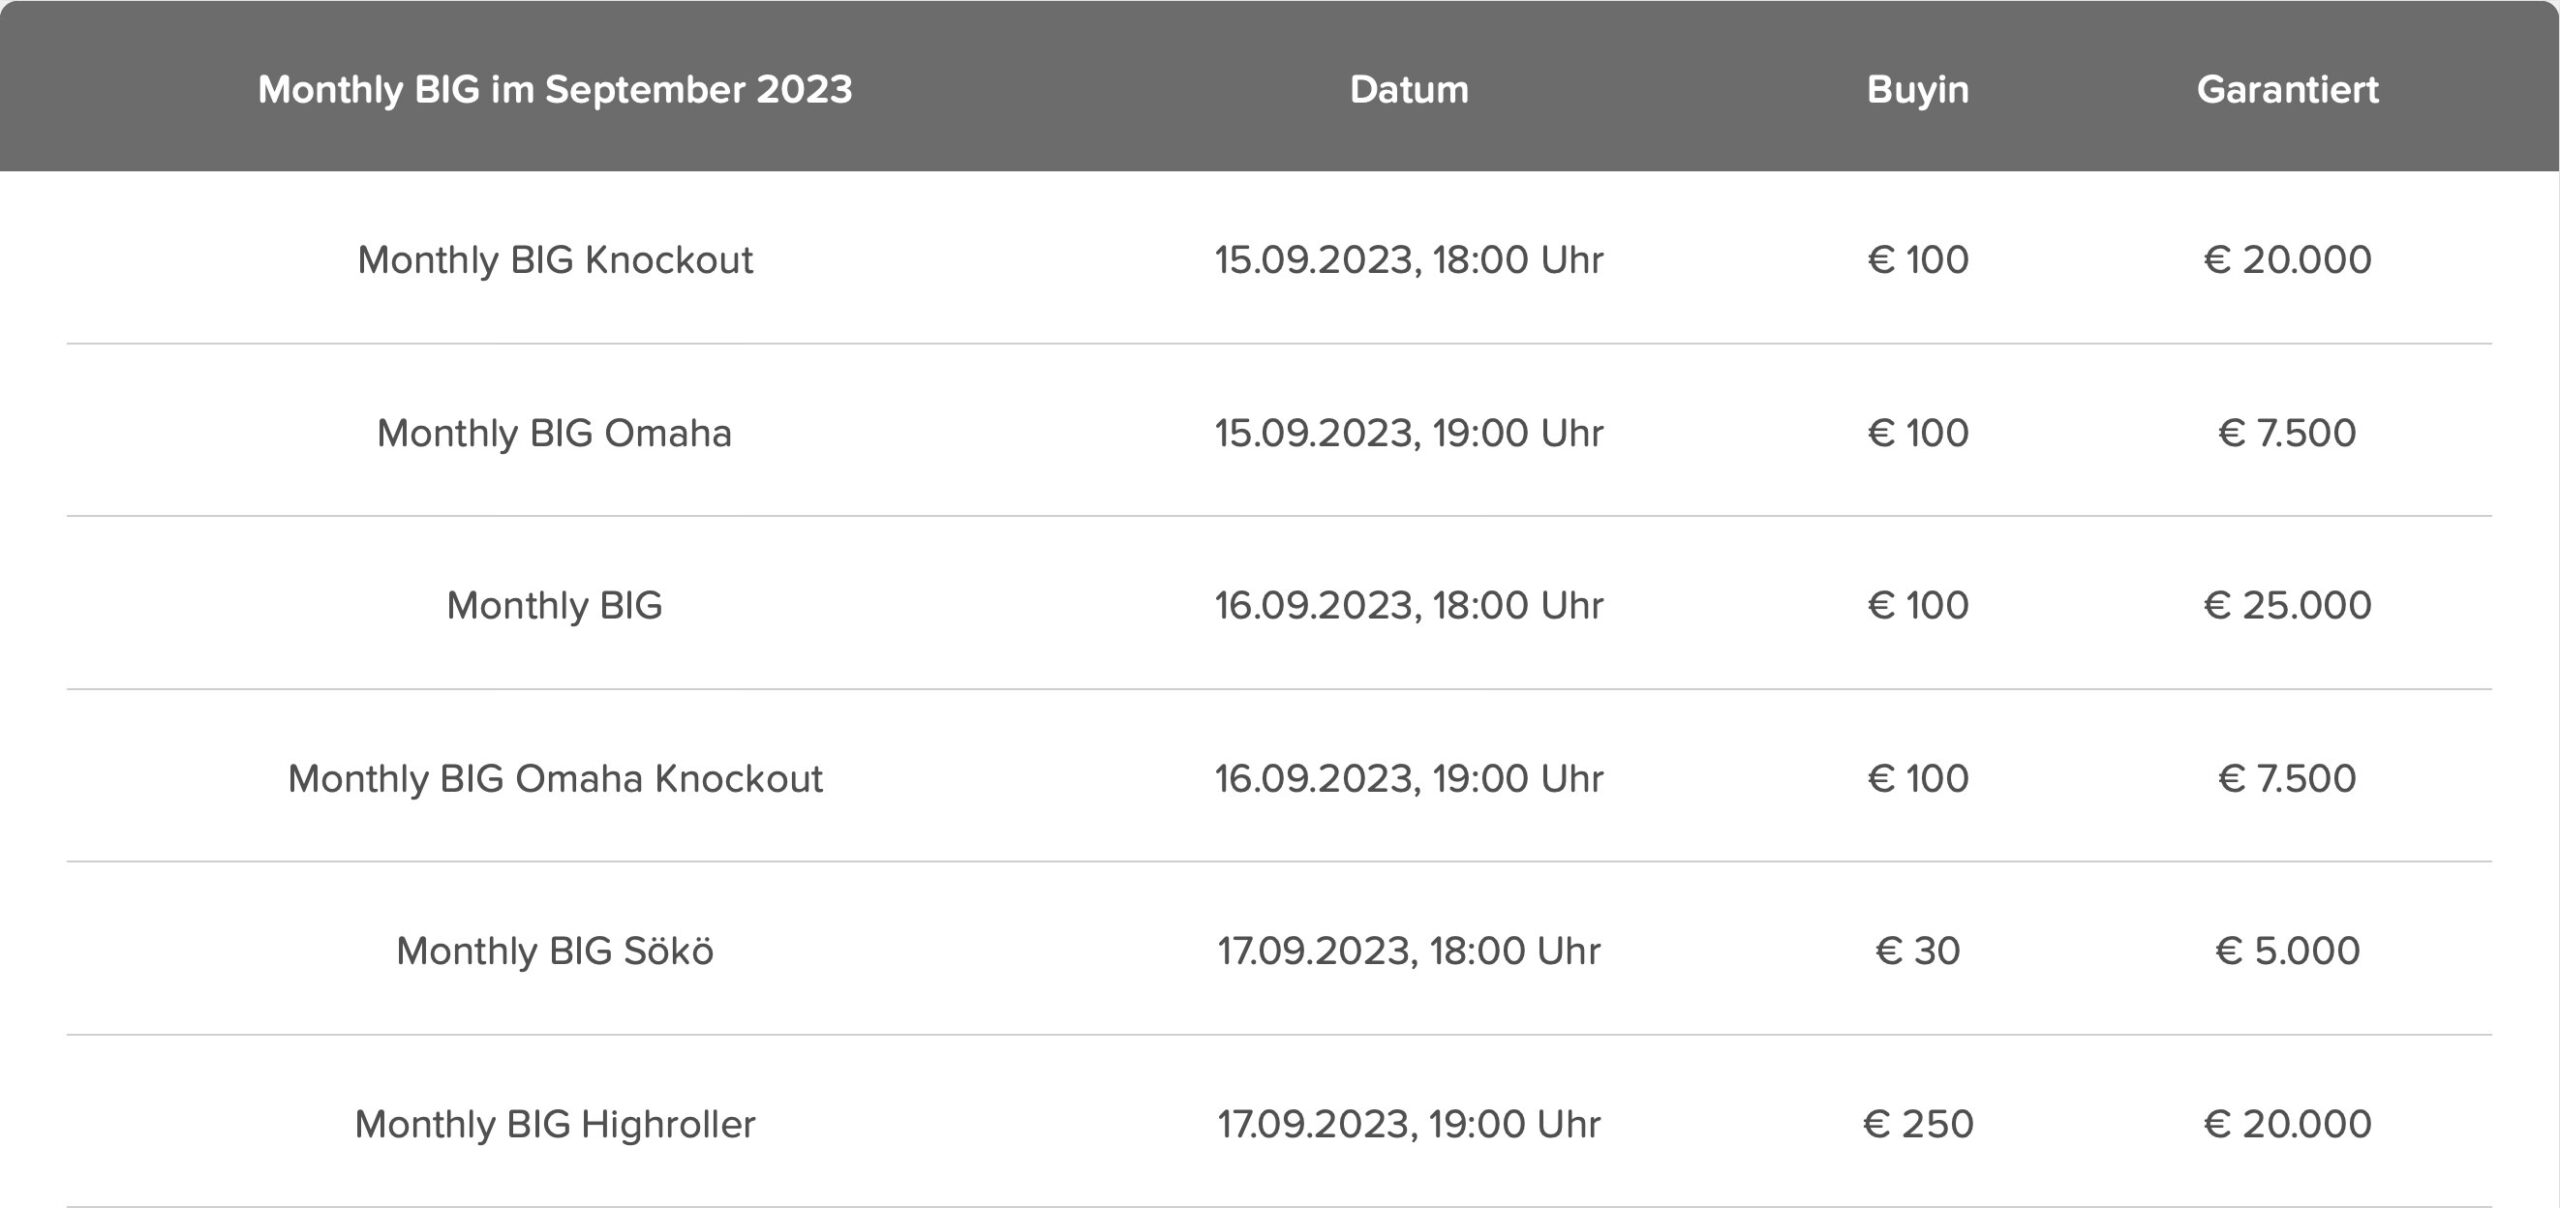Viewport: 2560px width, 1208px height.
Task: Open the Monthly BIG Sökö tournament
Action: 555,951
